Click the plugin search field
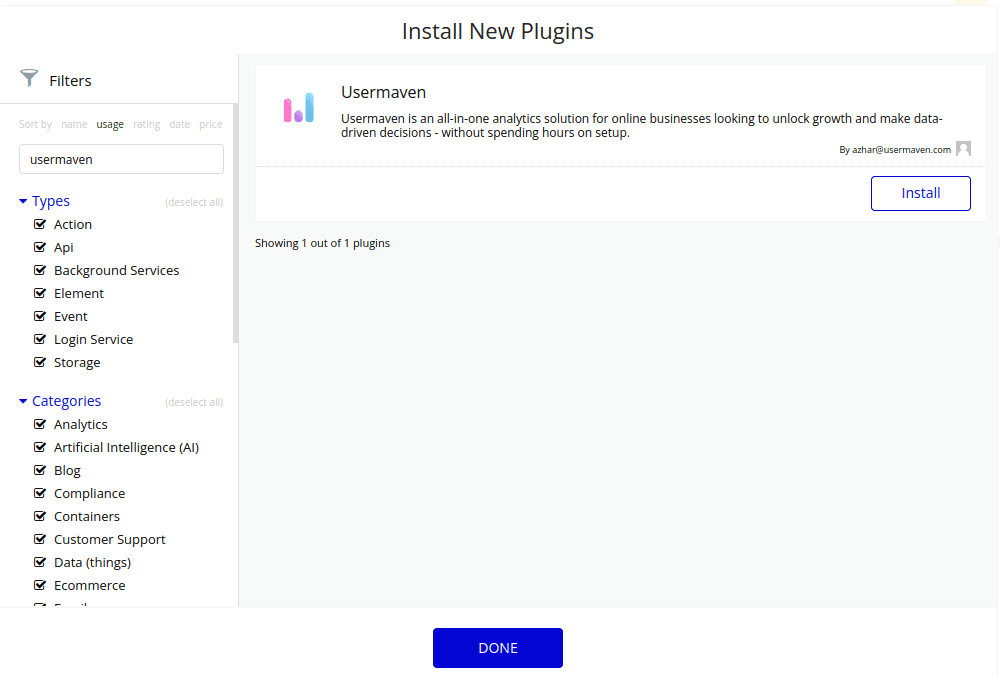 (x=121, y=159)
